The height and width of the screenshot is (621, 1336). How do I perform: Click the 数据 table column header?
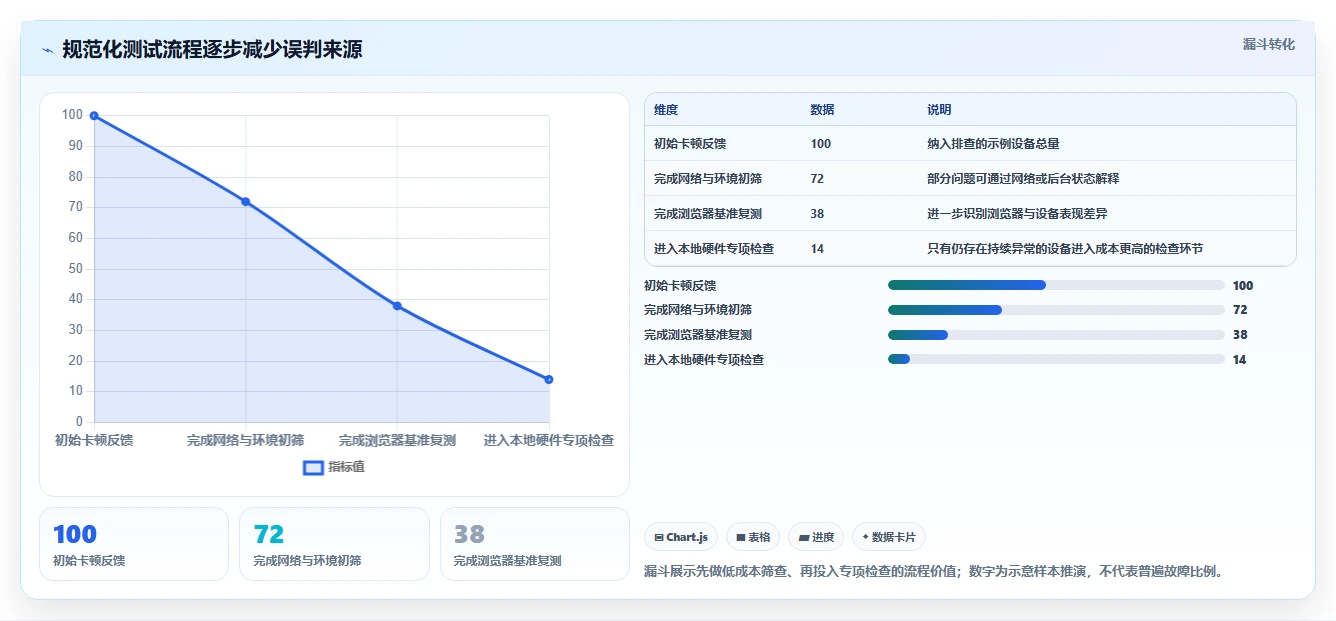[822, 110]
